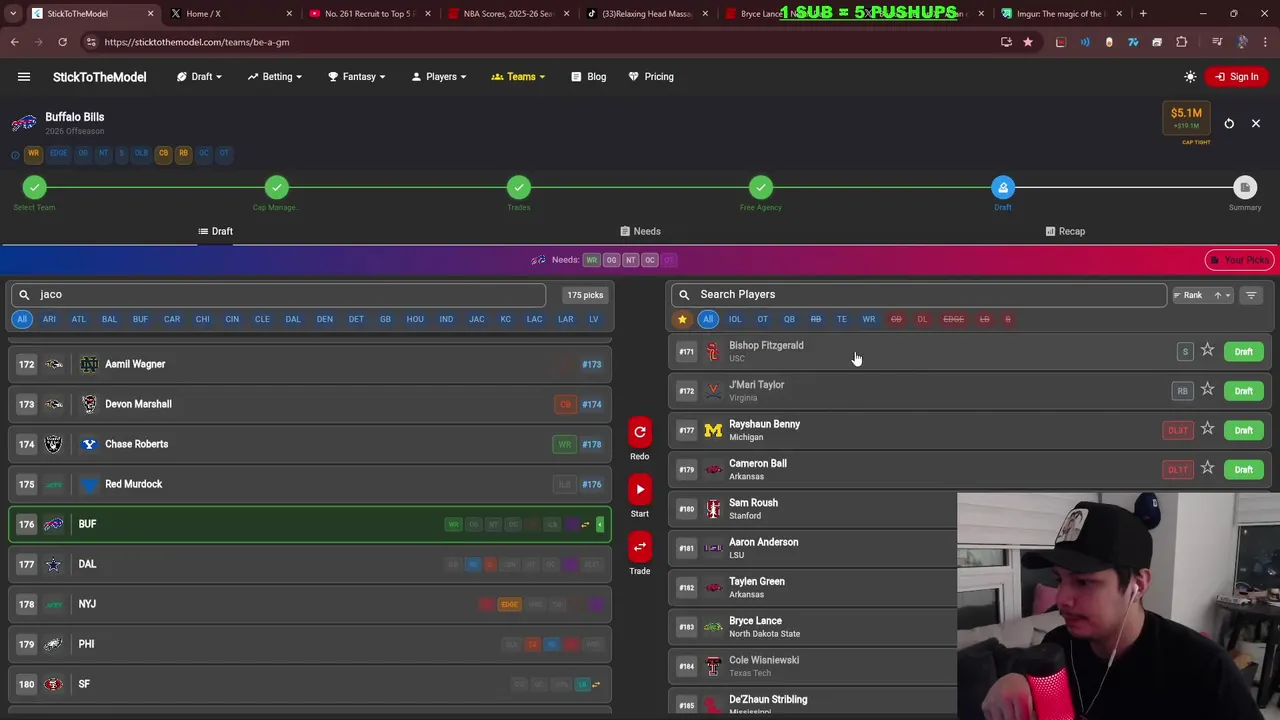Select pick 172 Aamil Wagner row
This screenshot has height=720, width=1280.
(310, 364)
